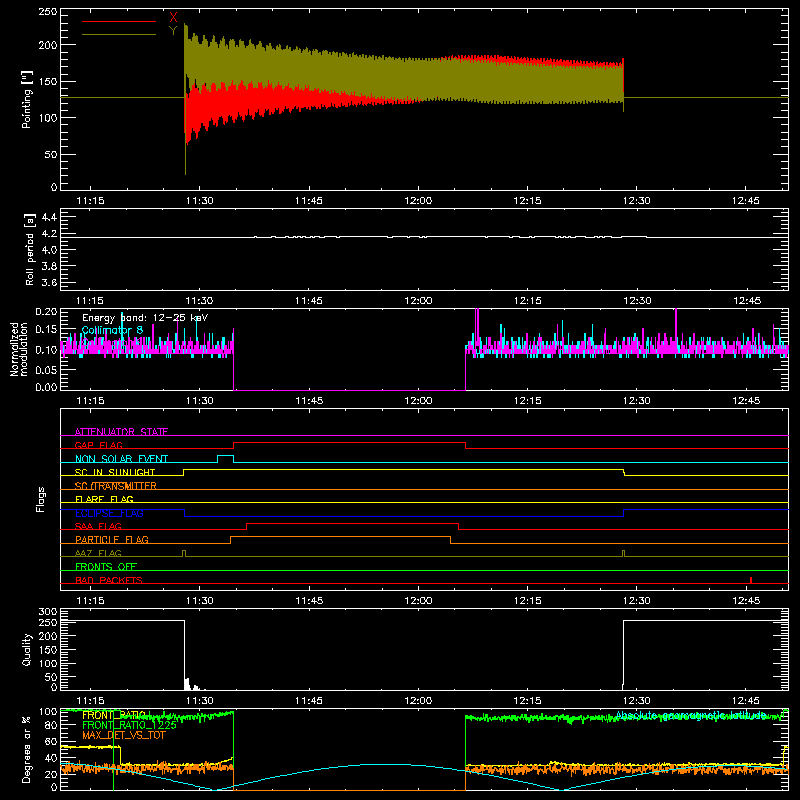800x800 pixels.
Task: Click the second AAZ_FLAG pulse near 12:28
Action: (x=623, y=553)
